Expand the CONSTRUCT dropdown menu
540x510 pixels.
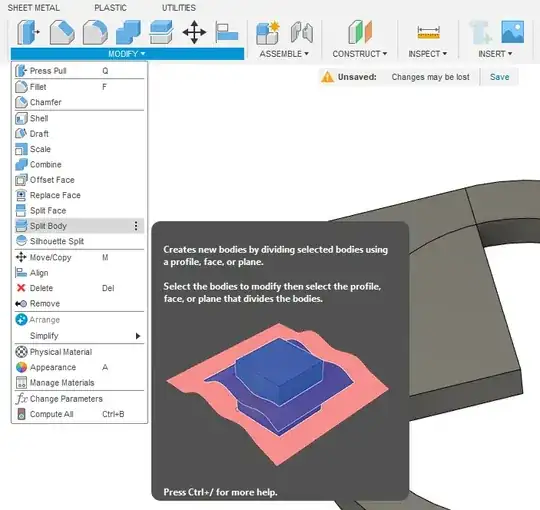click(360, 54)
